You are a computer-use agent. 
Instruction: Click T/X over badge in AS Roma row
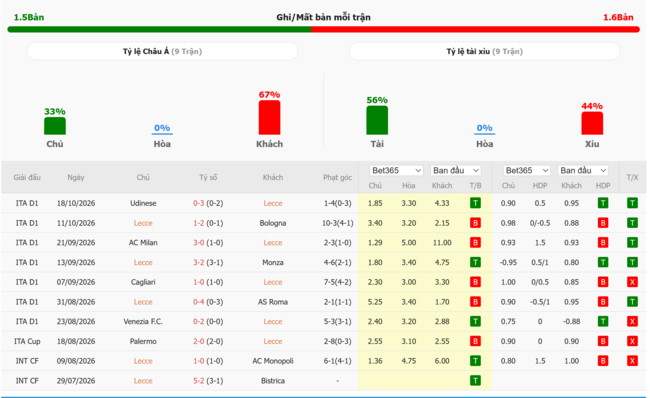632,302
